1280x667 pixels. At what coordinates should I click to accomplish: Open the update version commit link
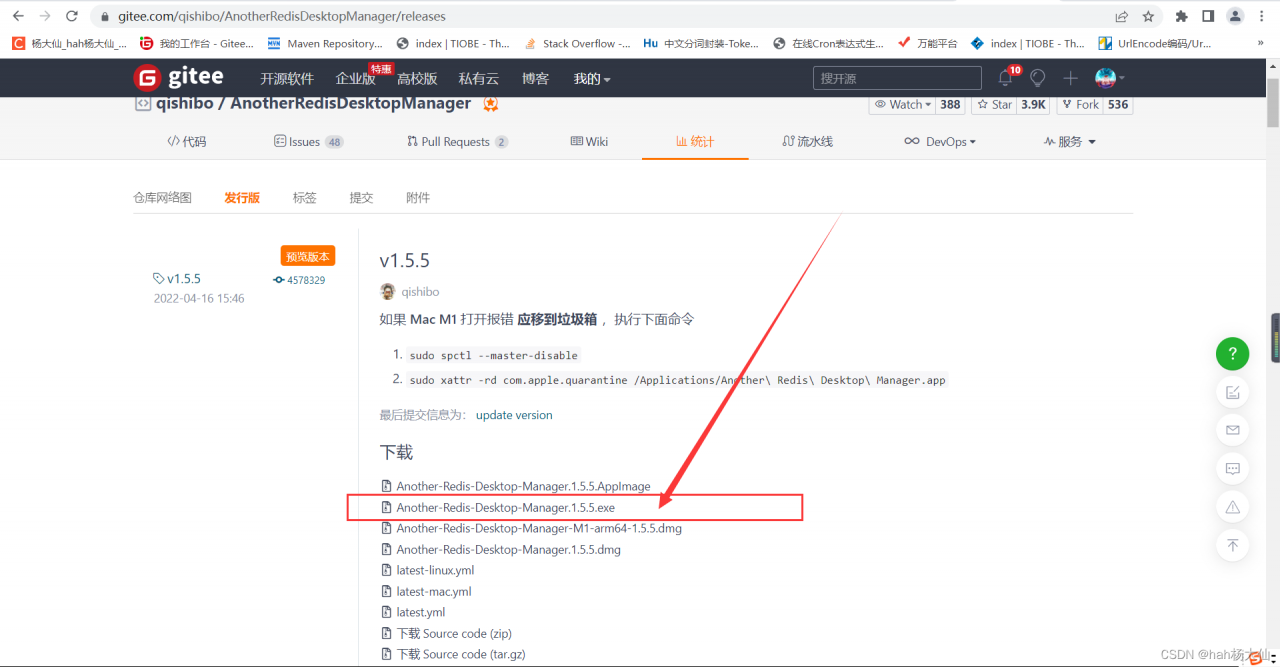[514, 415]
